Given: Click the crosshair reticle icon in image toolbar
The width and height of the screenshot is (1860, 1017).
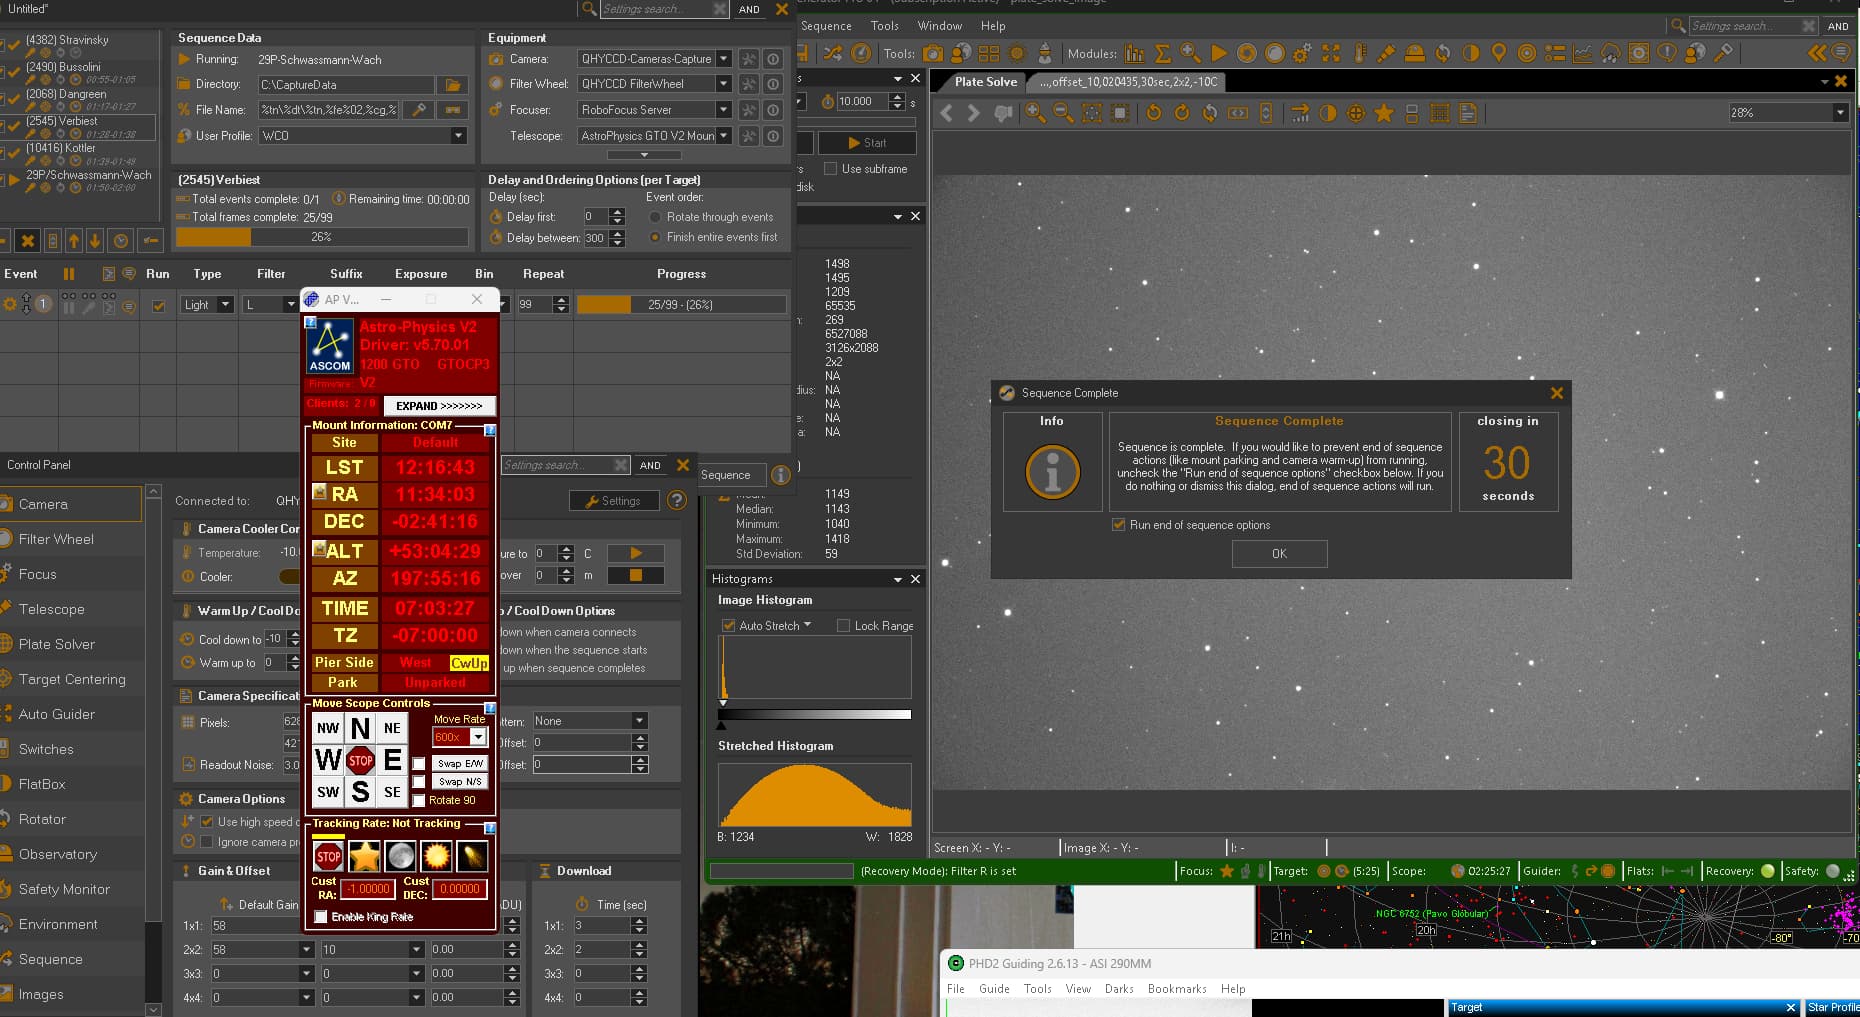Looking at the screenshot, I should [x=1356, y=114].
